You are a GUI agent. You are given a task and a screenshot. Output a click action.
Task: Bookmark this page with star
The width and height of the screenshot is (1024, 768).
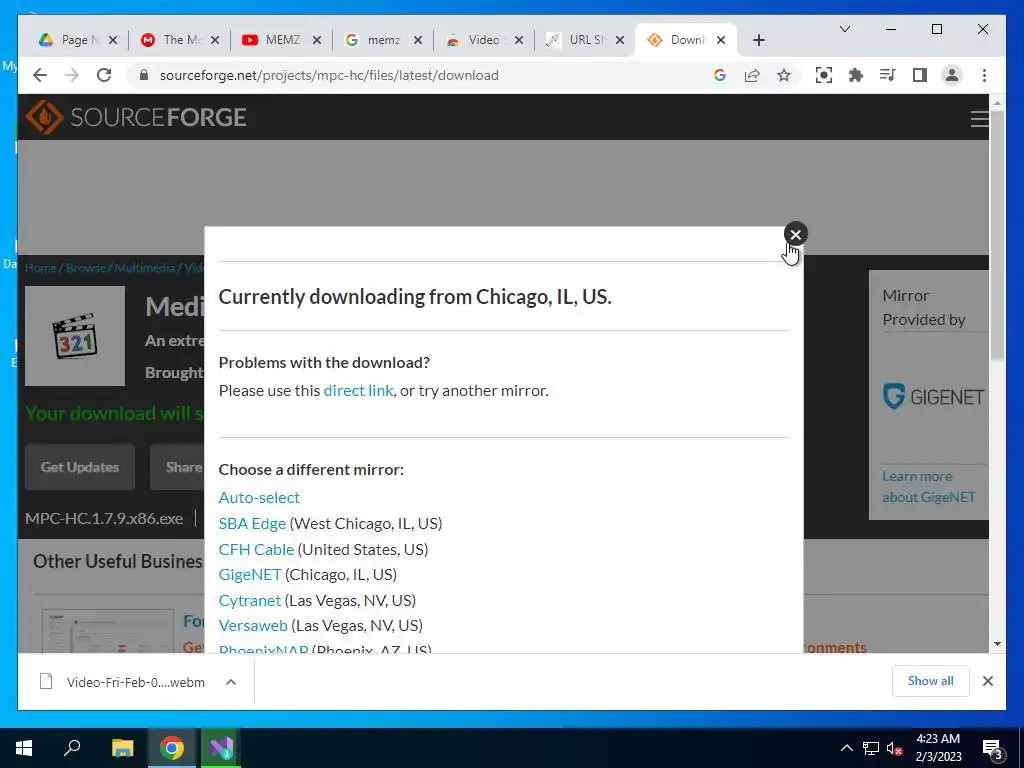[x=784, y=75]
